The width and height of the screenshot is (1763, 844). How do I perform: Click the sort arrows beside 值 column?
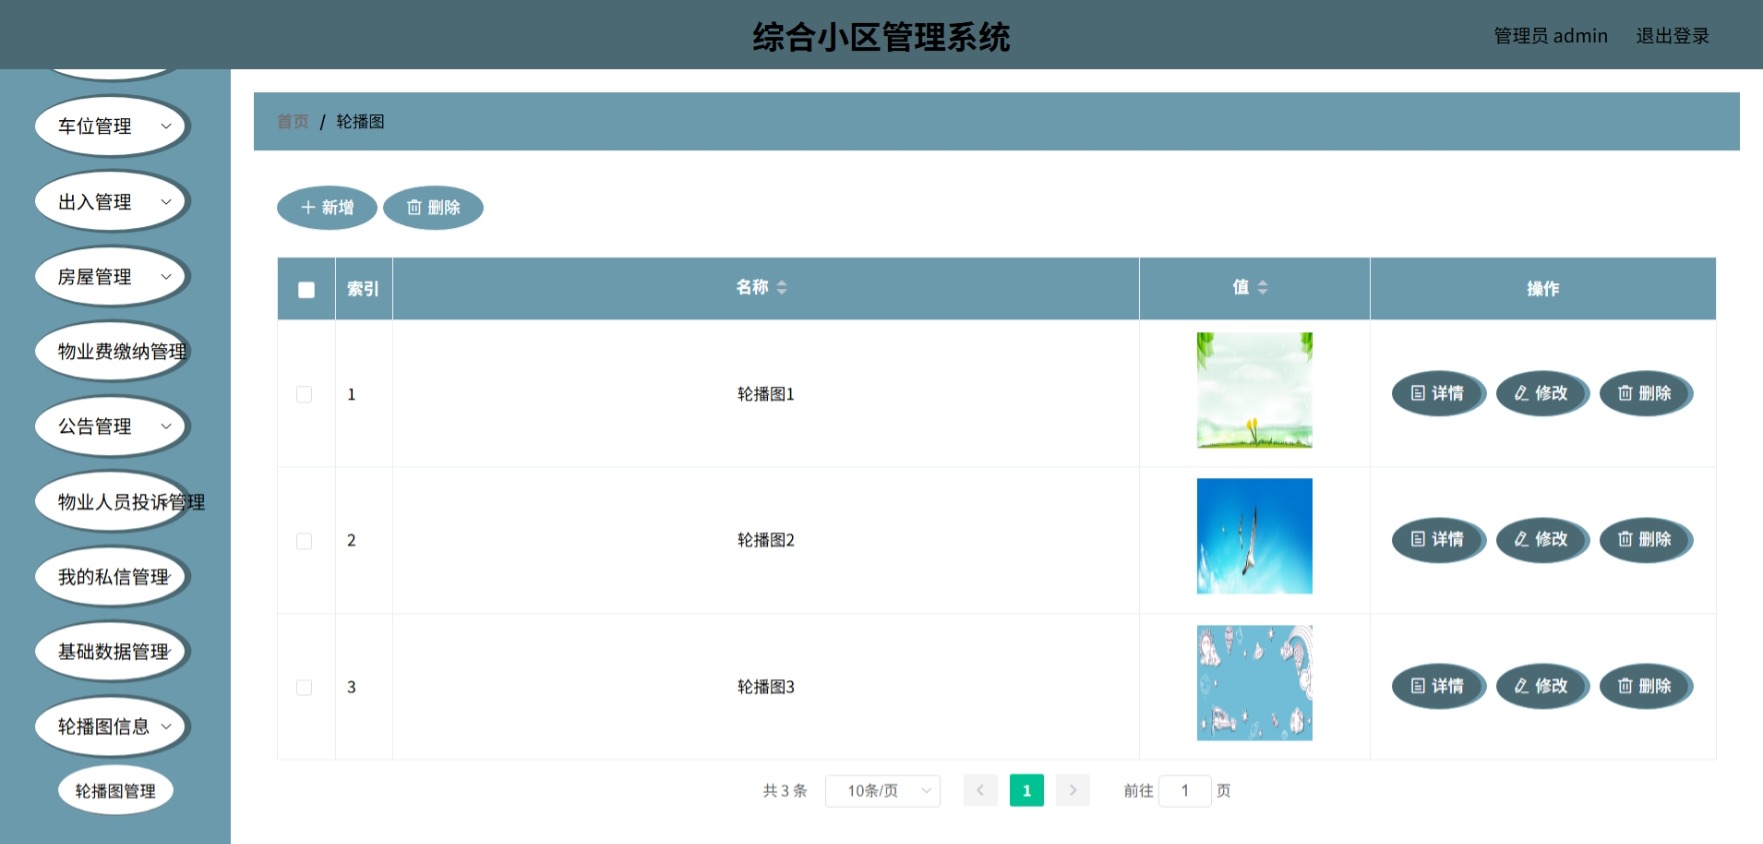pos(1263,288)
